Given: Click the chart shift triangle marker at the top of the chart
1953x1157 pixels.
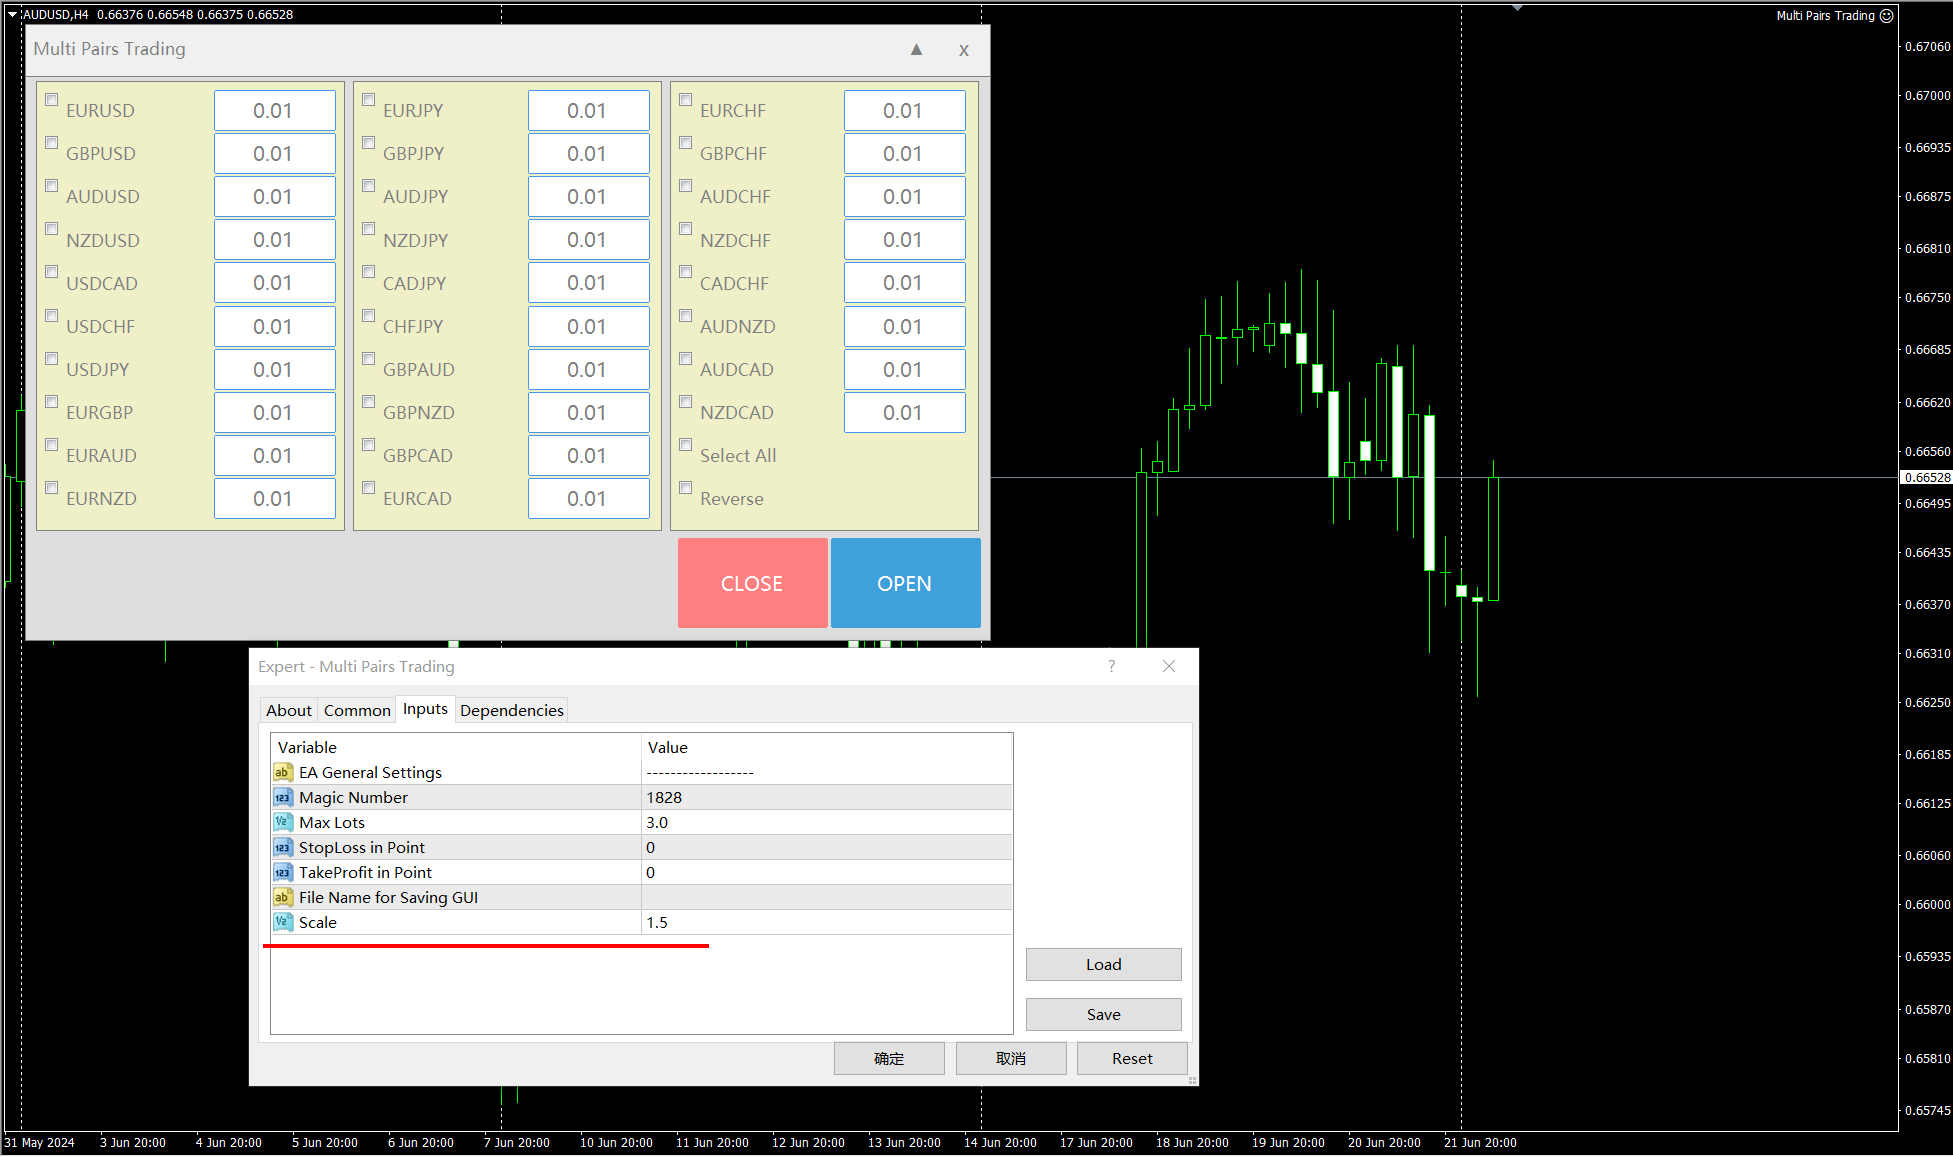Looking at the screenshot, I should click(x=1517, y=8).
